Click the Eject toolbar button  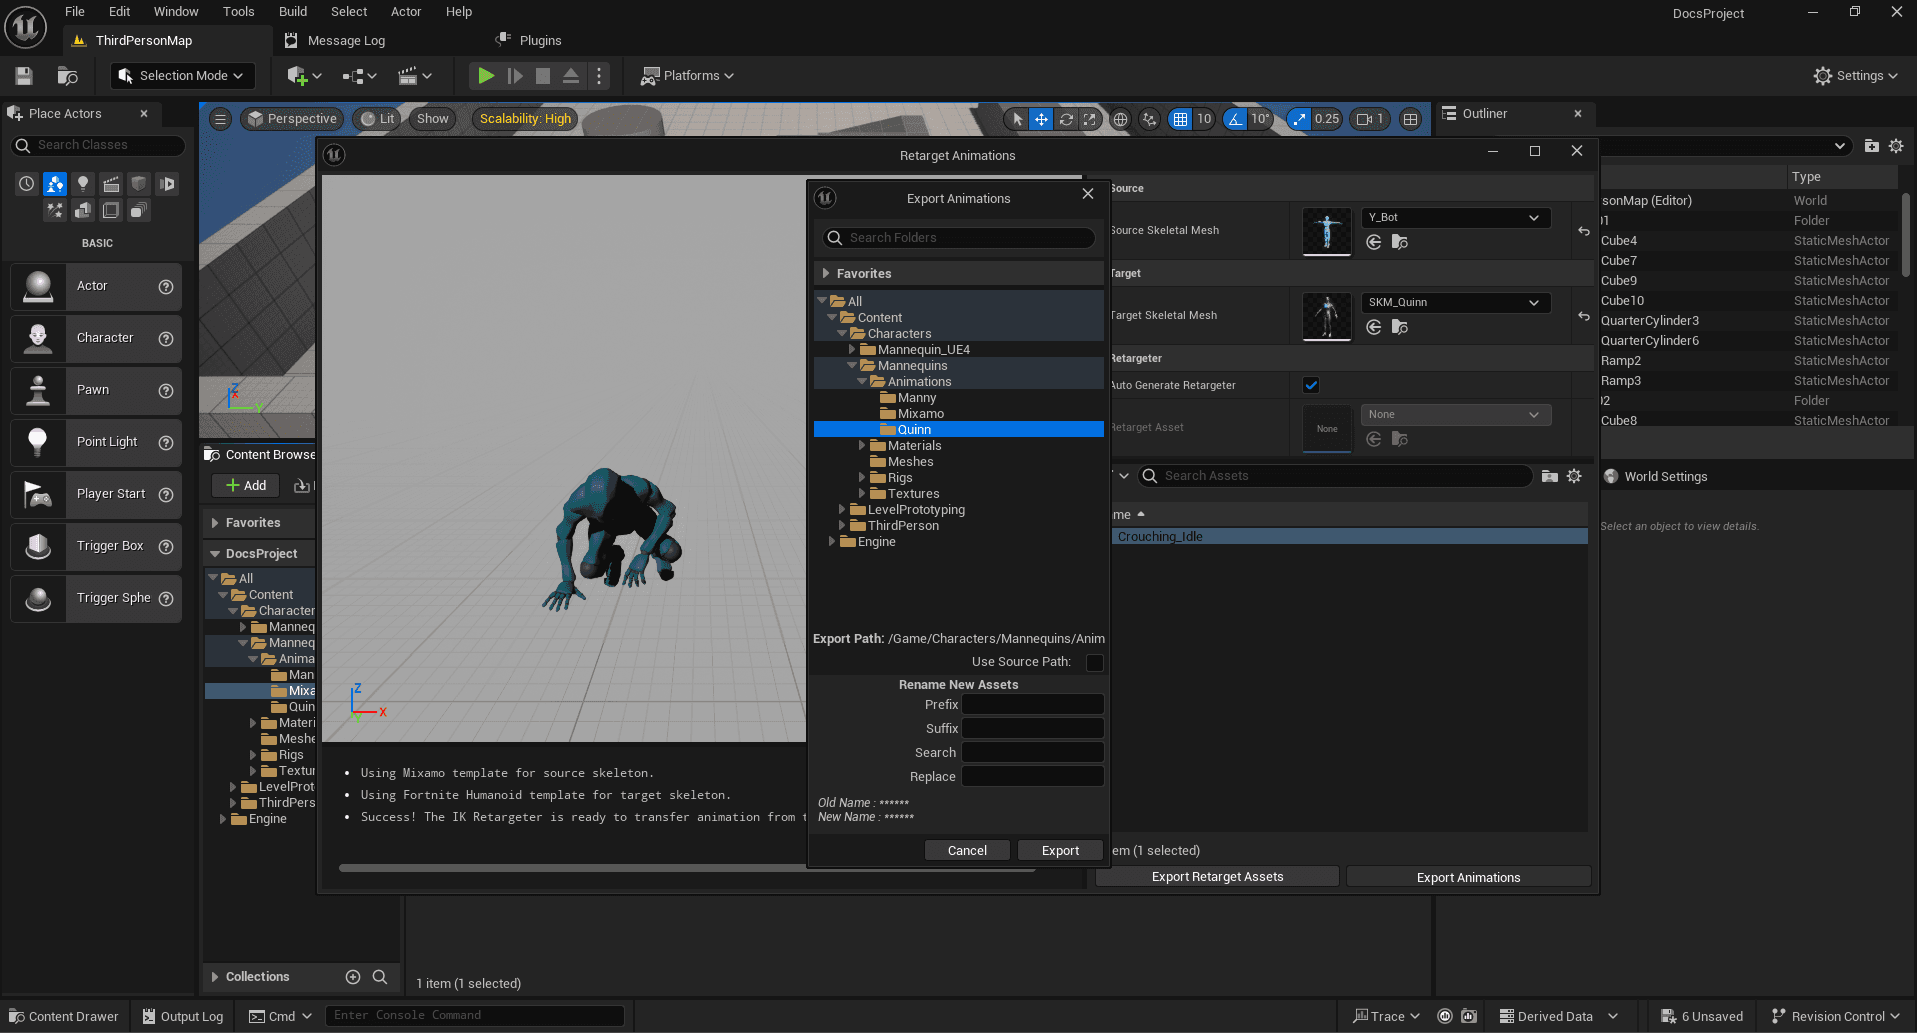click(571, 76)
